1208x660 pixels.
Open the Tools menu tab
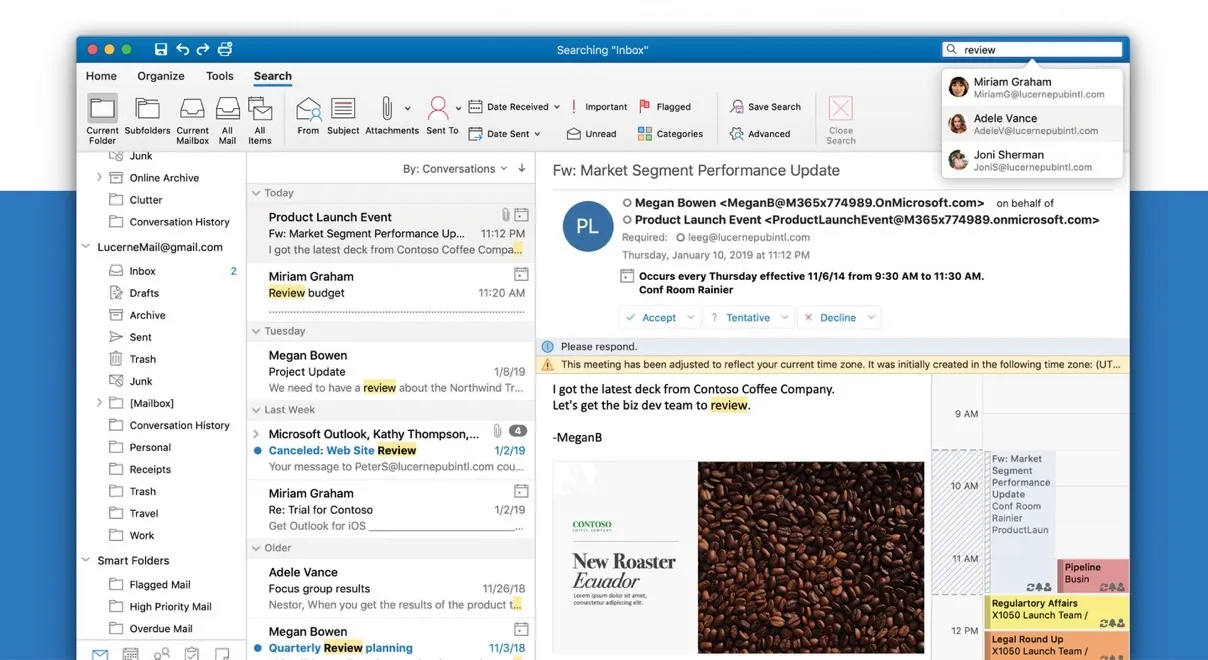point(220,76)
